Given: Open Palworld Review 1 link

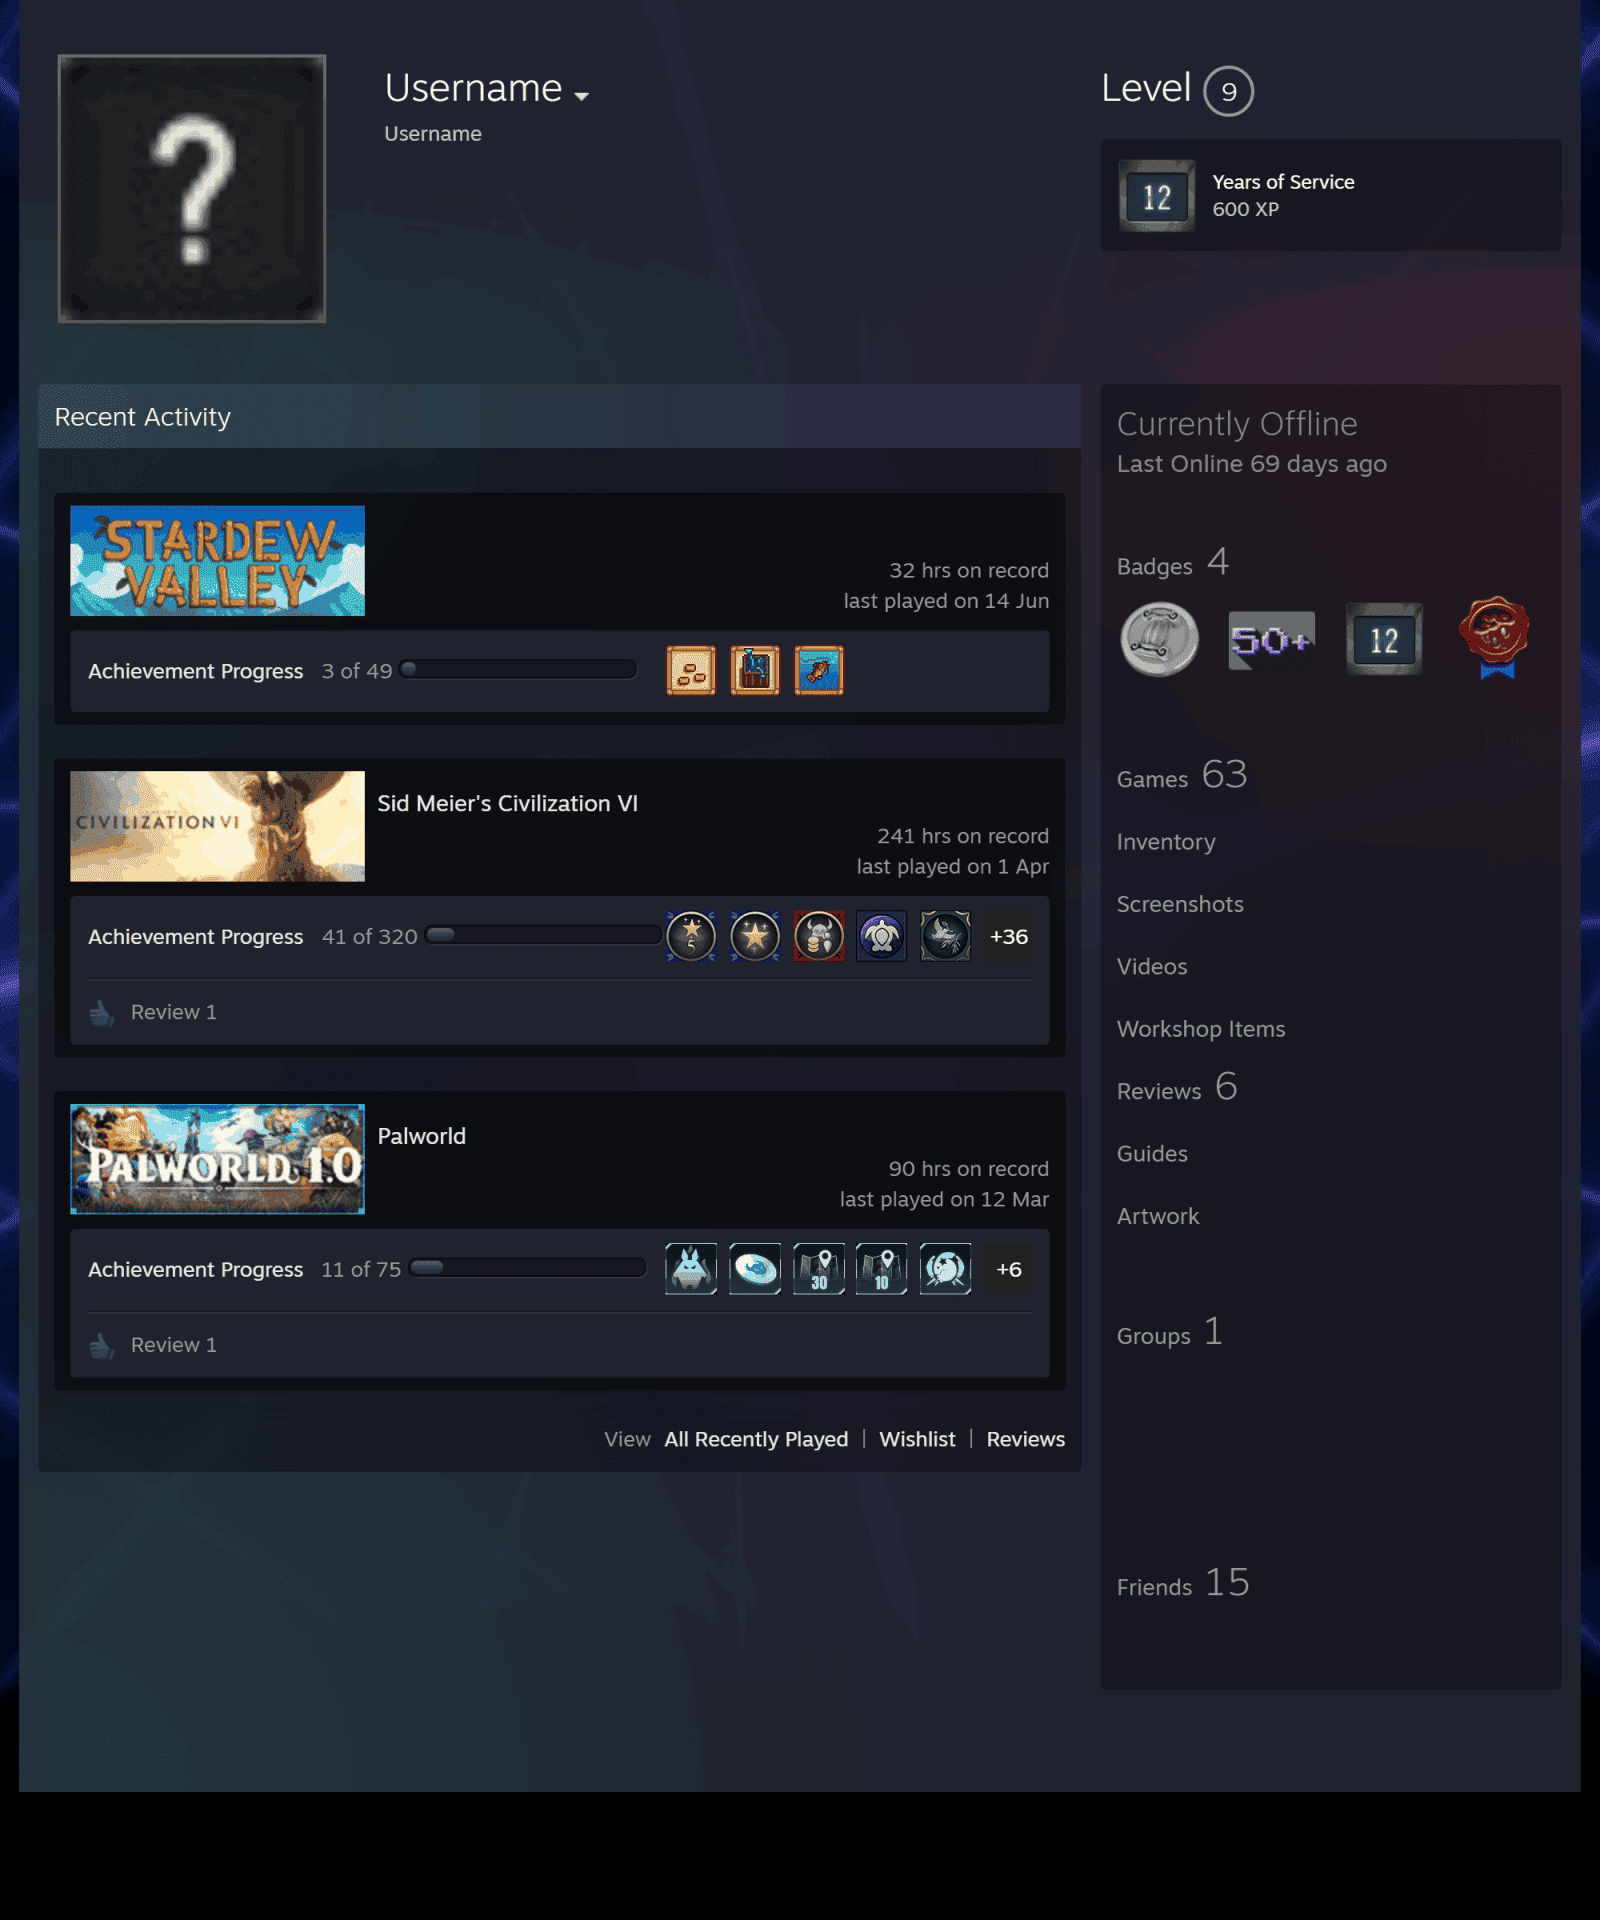Looking at the screenshot, I should [x=174, y=1345].
